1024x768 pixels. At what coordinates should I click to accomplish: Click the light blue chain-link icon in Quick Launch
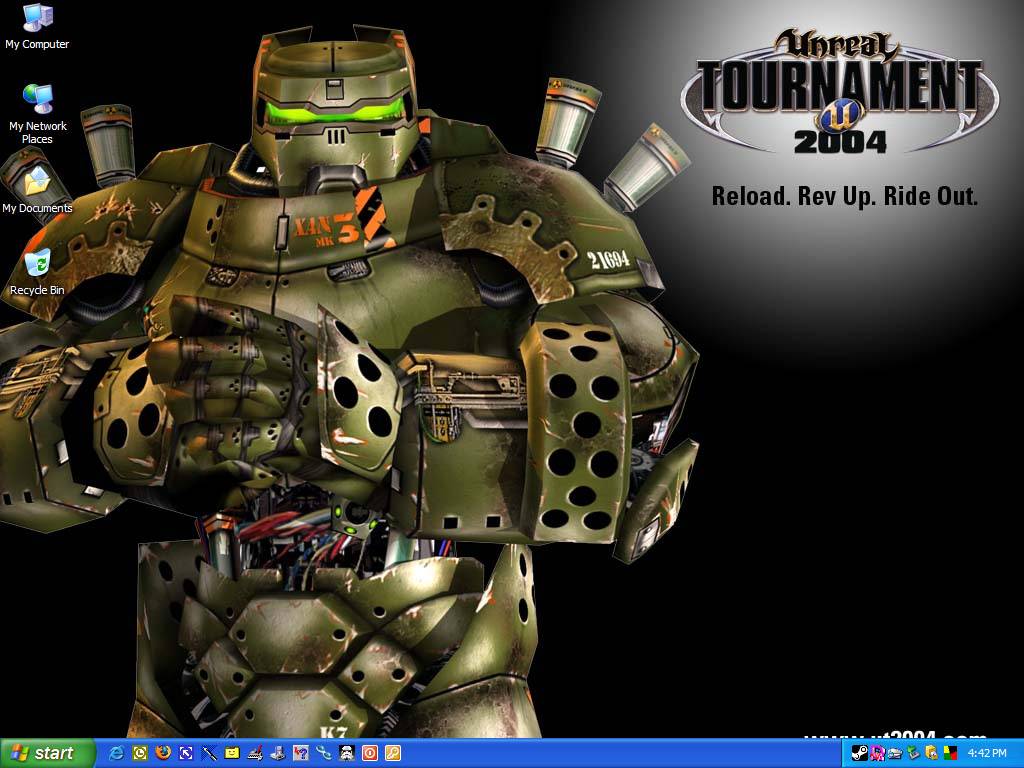(323, 753)
